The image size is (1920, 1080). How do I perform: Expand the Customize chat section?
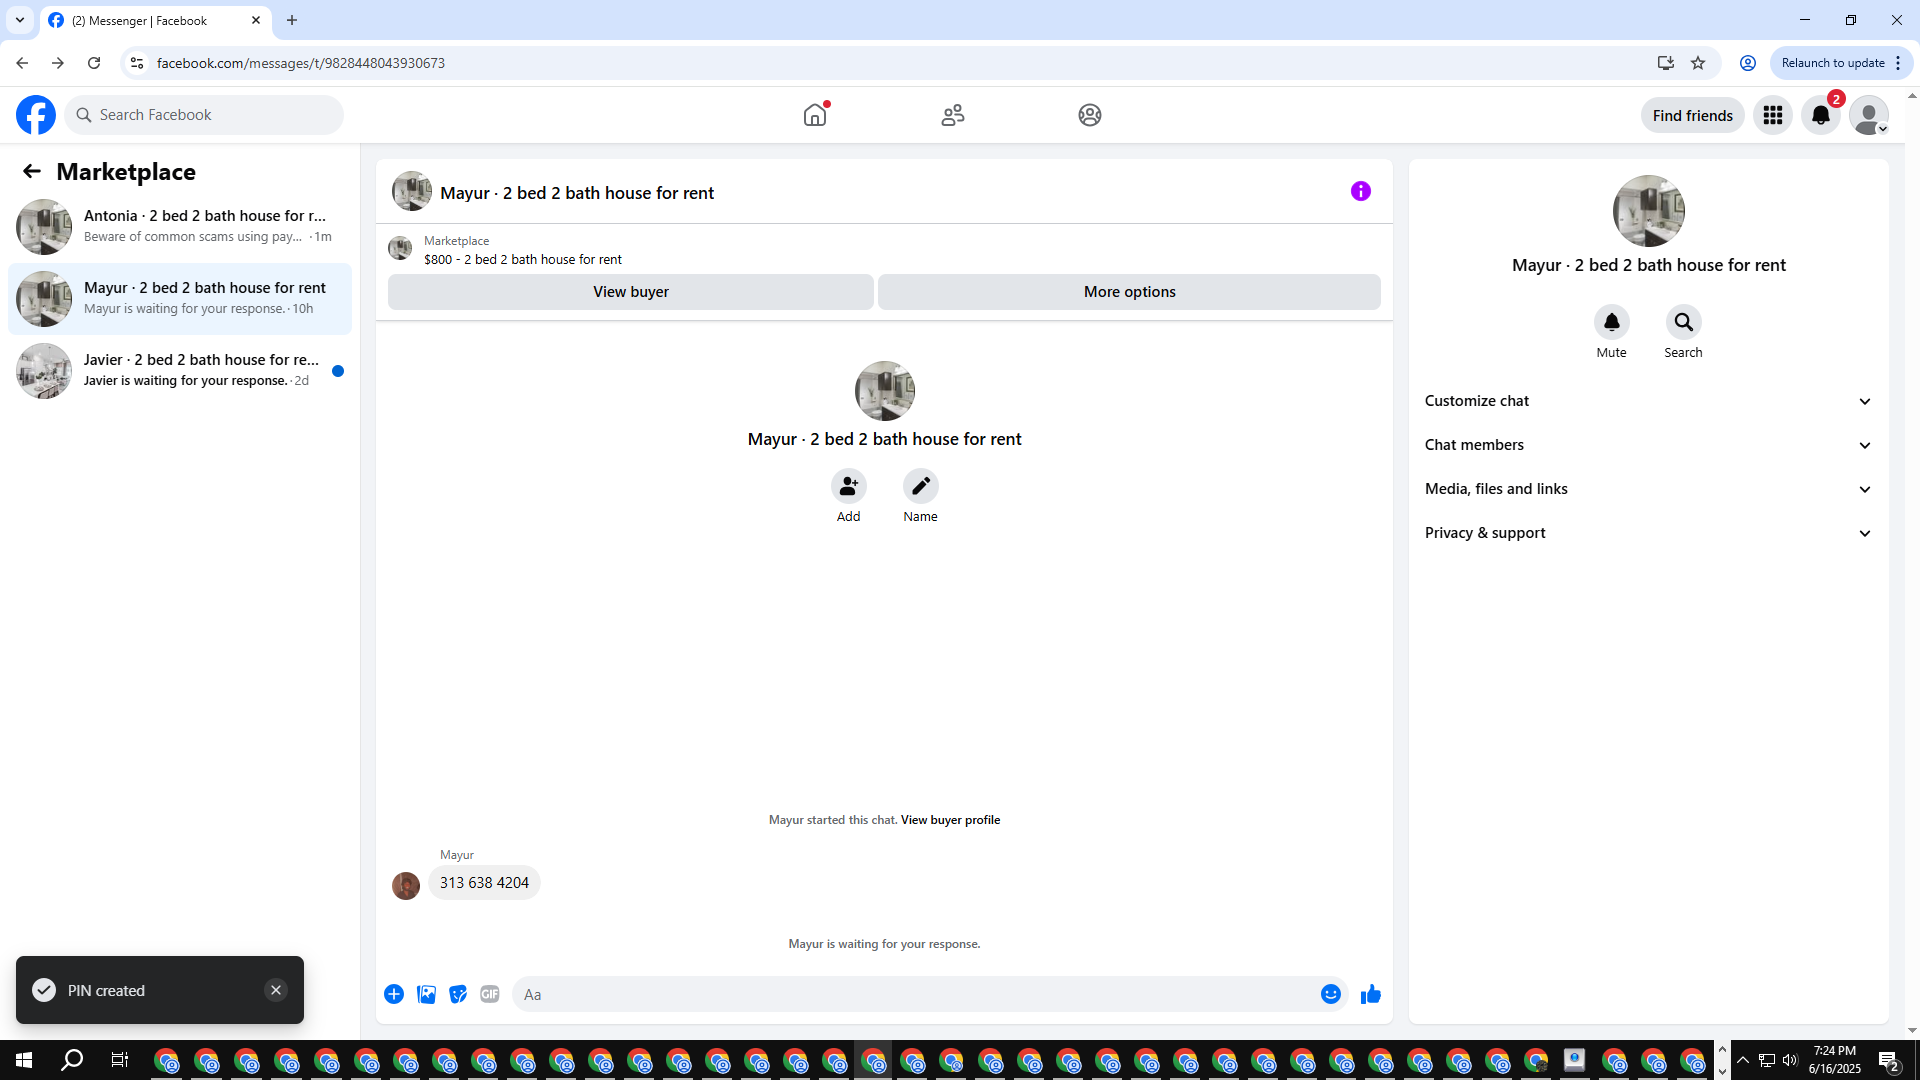(1648, 401)
